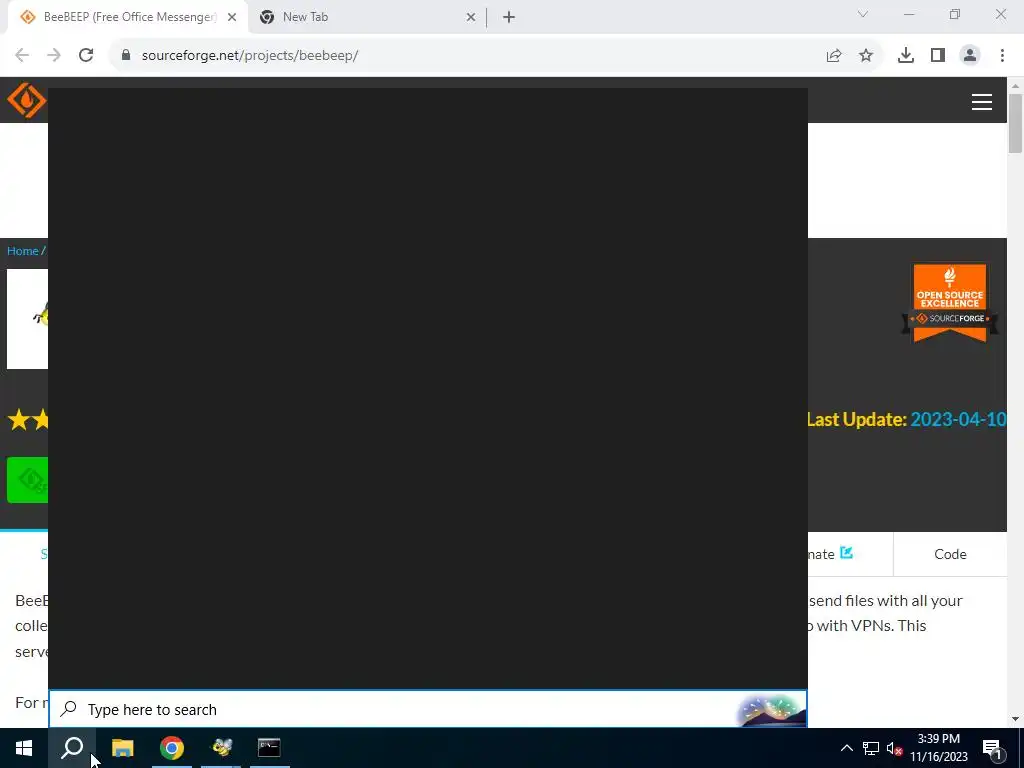Close the New Tab browser tab
Viewport: 1024px width, 768px height.
471,17
